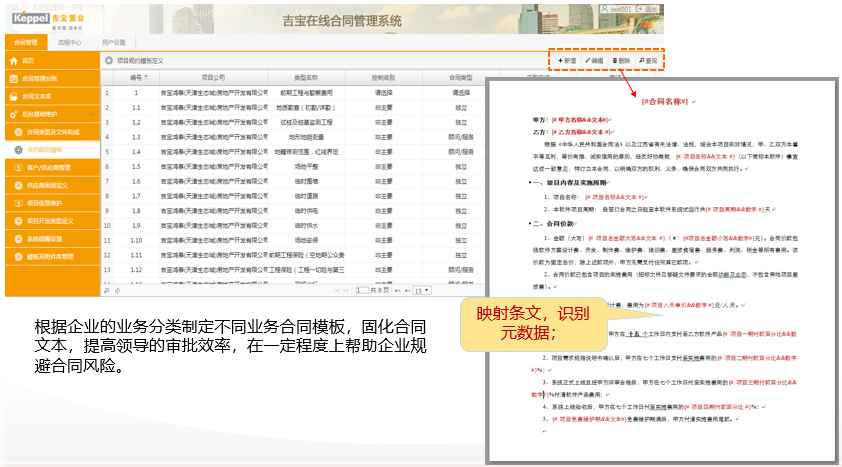Click the 控制级别 column header

[x=383, y=78]
